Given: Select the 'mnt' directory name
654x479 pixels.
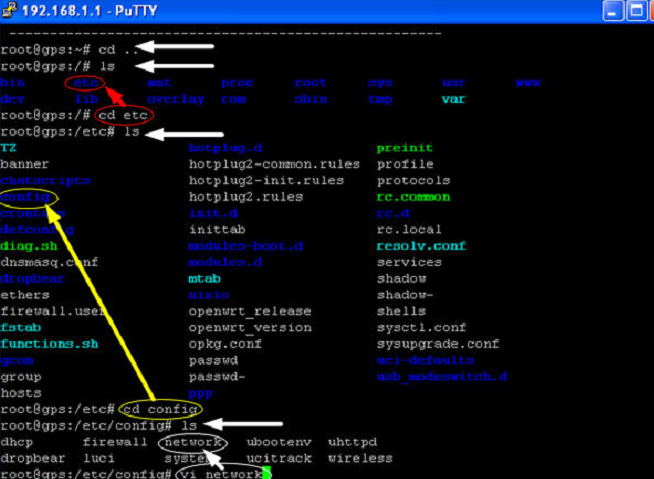Looking at the screenshot, I should (x=159, y=83).
